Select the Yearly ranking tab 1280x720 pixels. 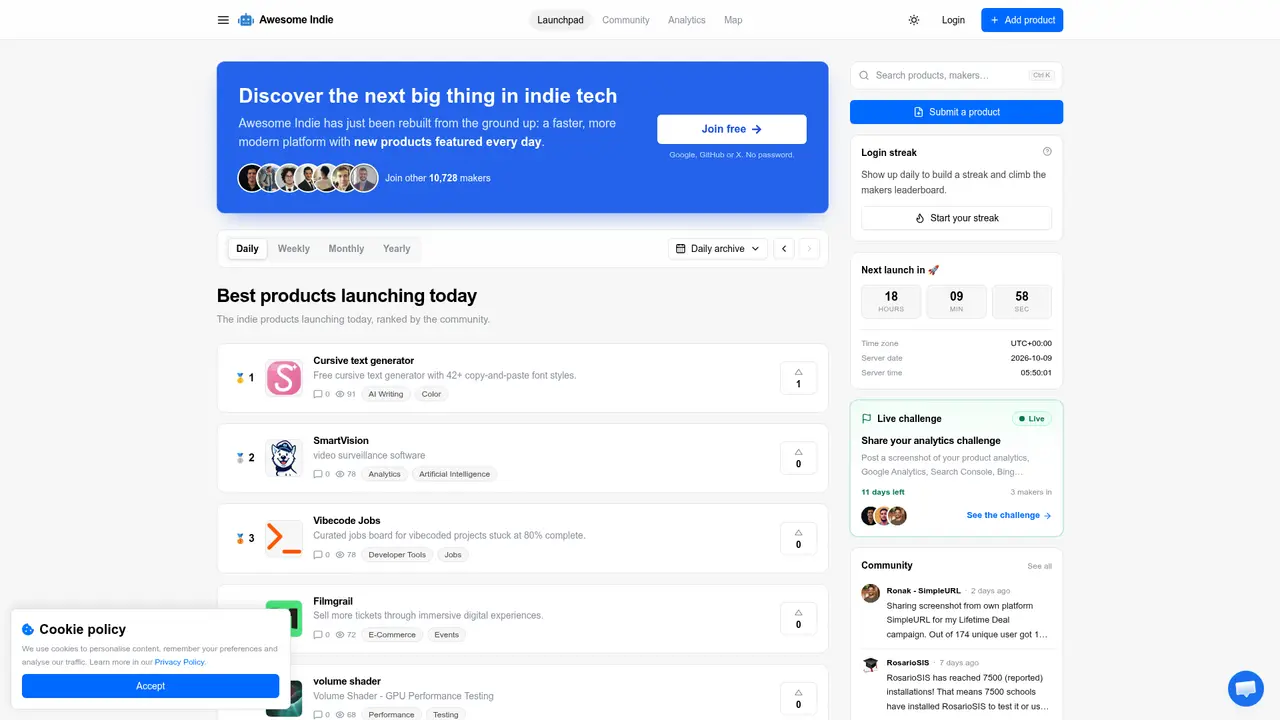pos(397,249)
